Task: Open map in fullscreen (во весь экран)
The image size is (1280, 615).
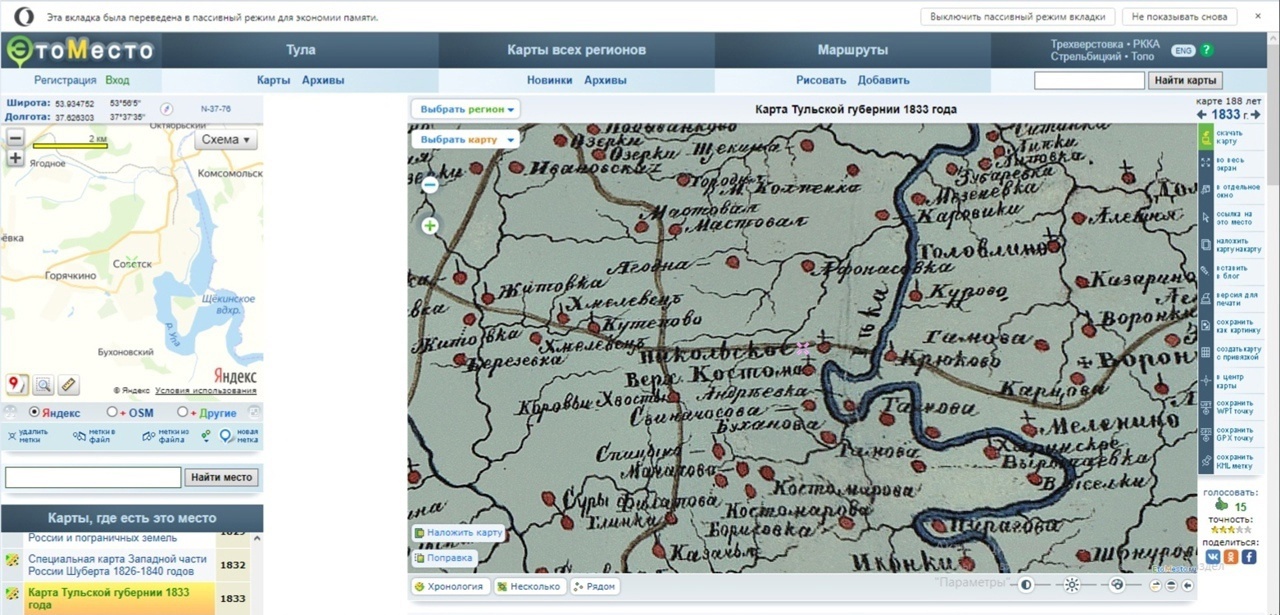Action: (1206, 164)
